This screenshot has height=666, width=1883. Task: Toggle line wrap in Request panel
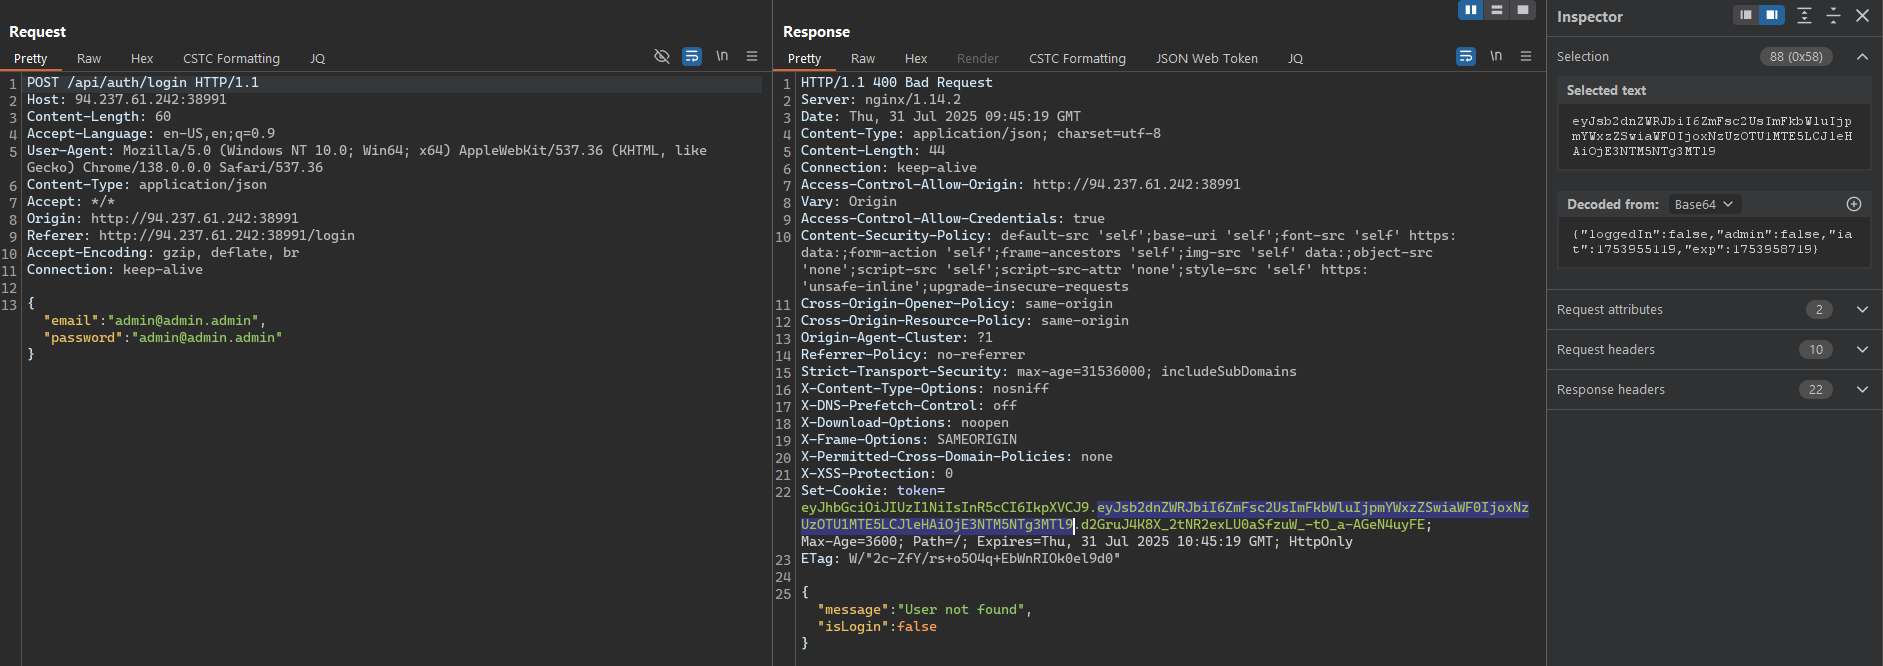(x=692, y=56)
